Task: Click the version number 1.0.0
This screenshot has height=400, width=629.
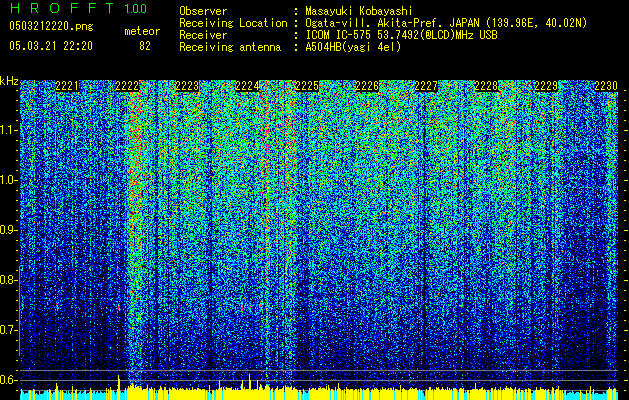Action: click(135, 9)
